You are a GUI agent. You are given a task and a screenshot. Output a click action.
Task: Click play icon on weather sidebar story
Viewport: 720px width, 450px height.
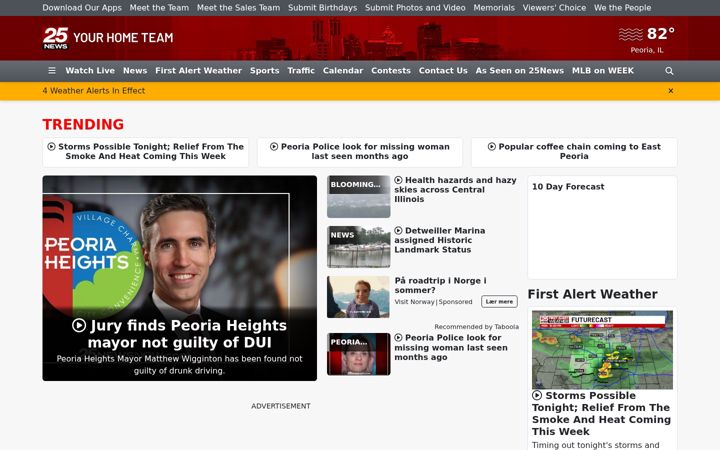[537, 395]
